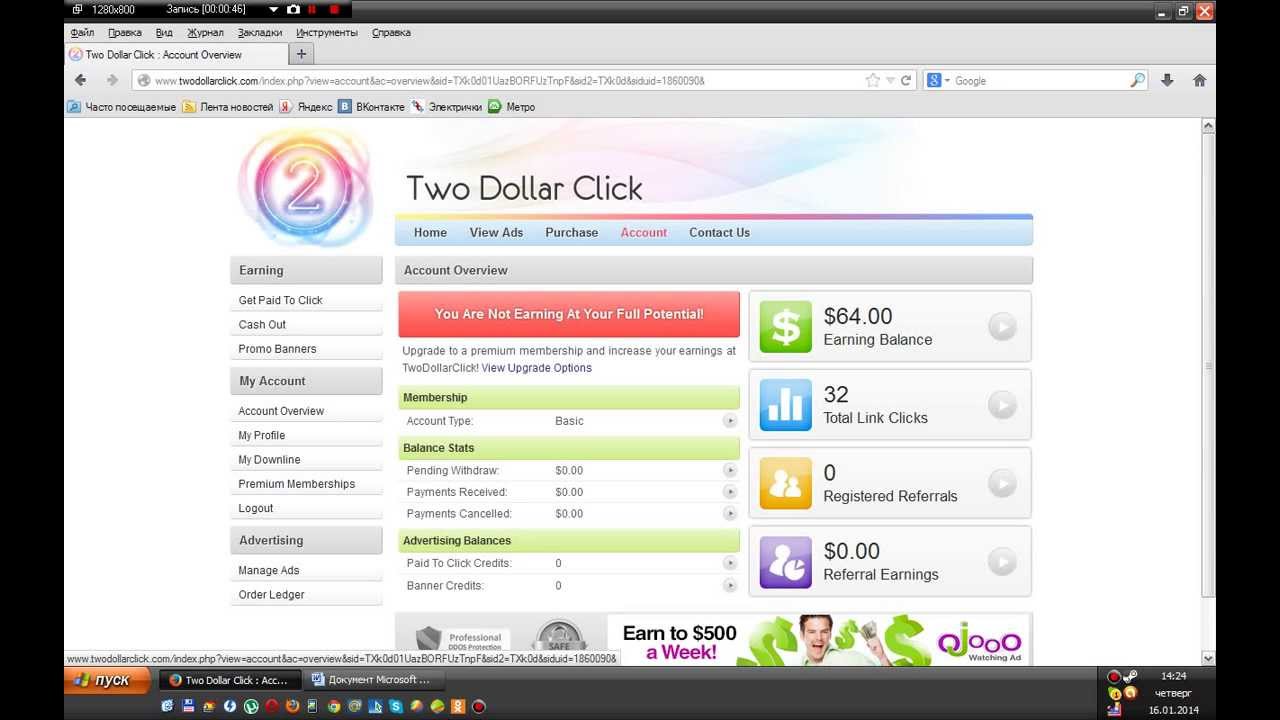
Task: Click in the Google search field
Action: pos(1040,80)
